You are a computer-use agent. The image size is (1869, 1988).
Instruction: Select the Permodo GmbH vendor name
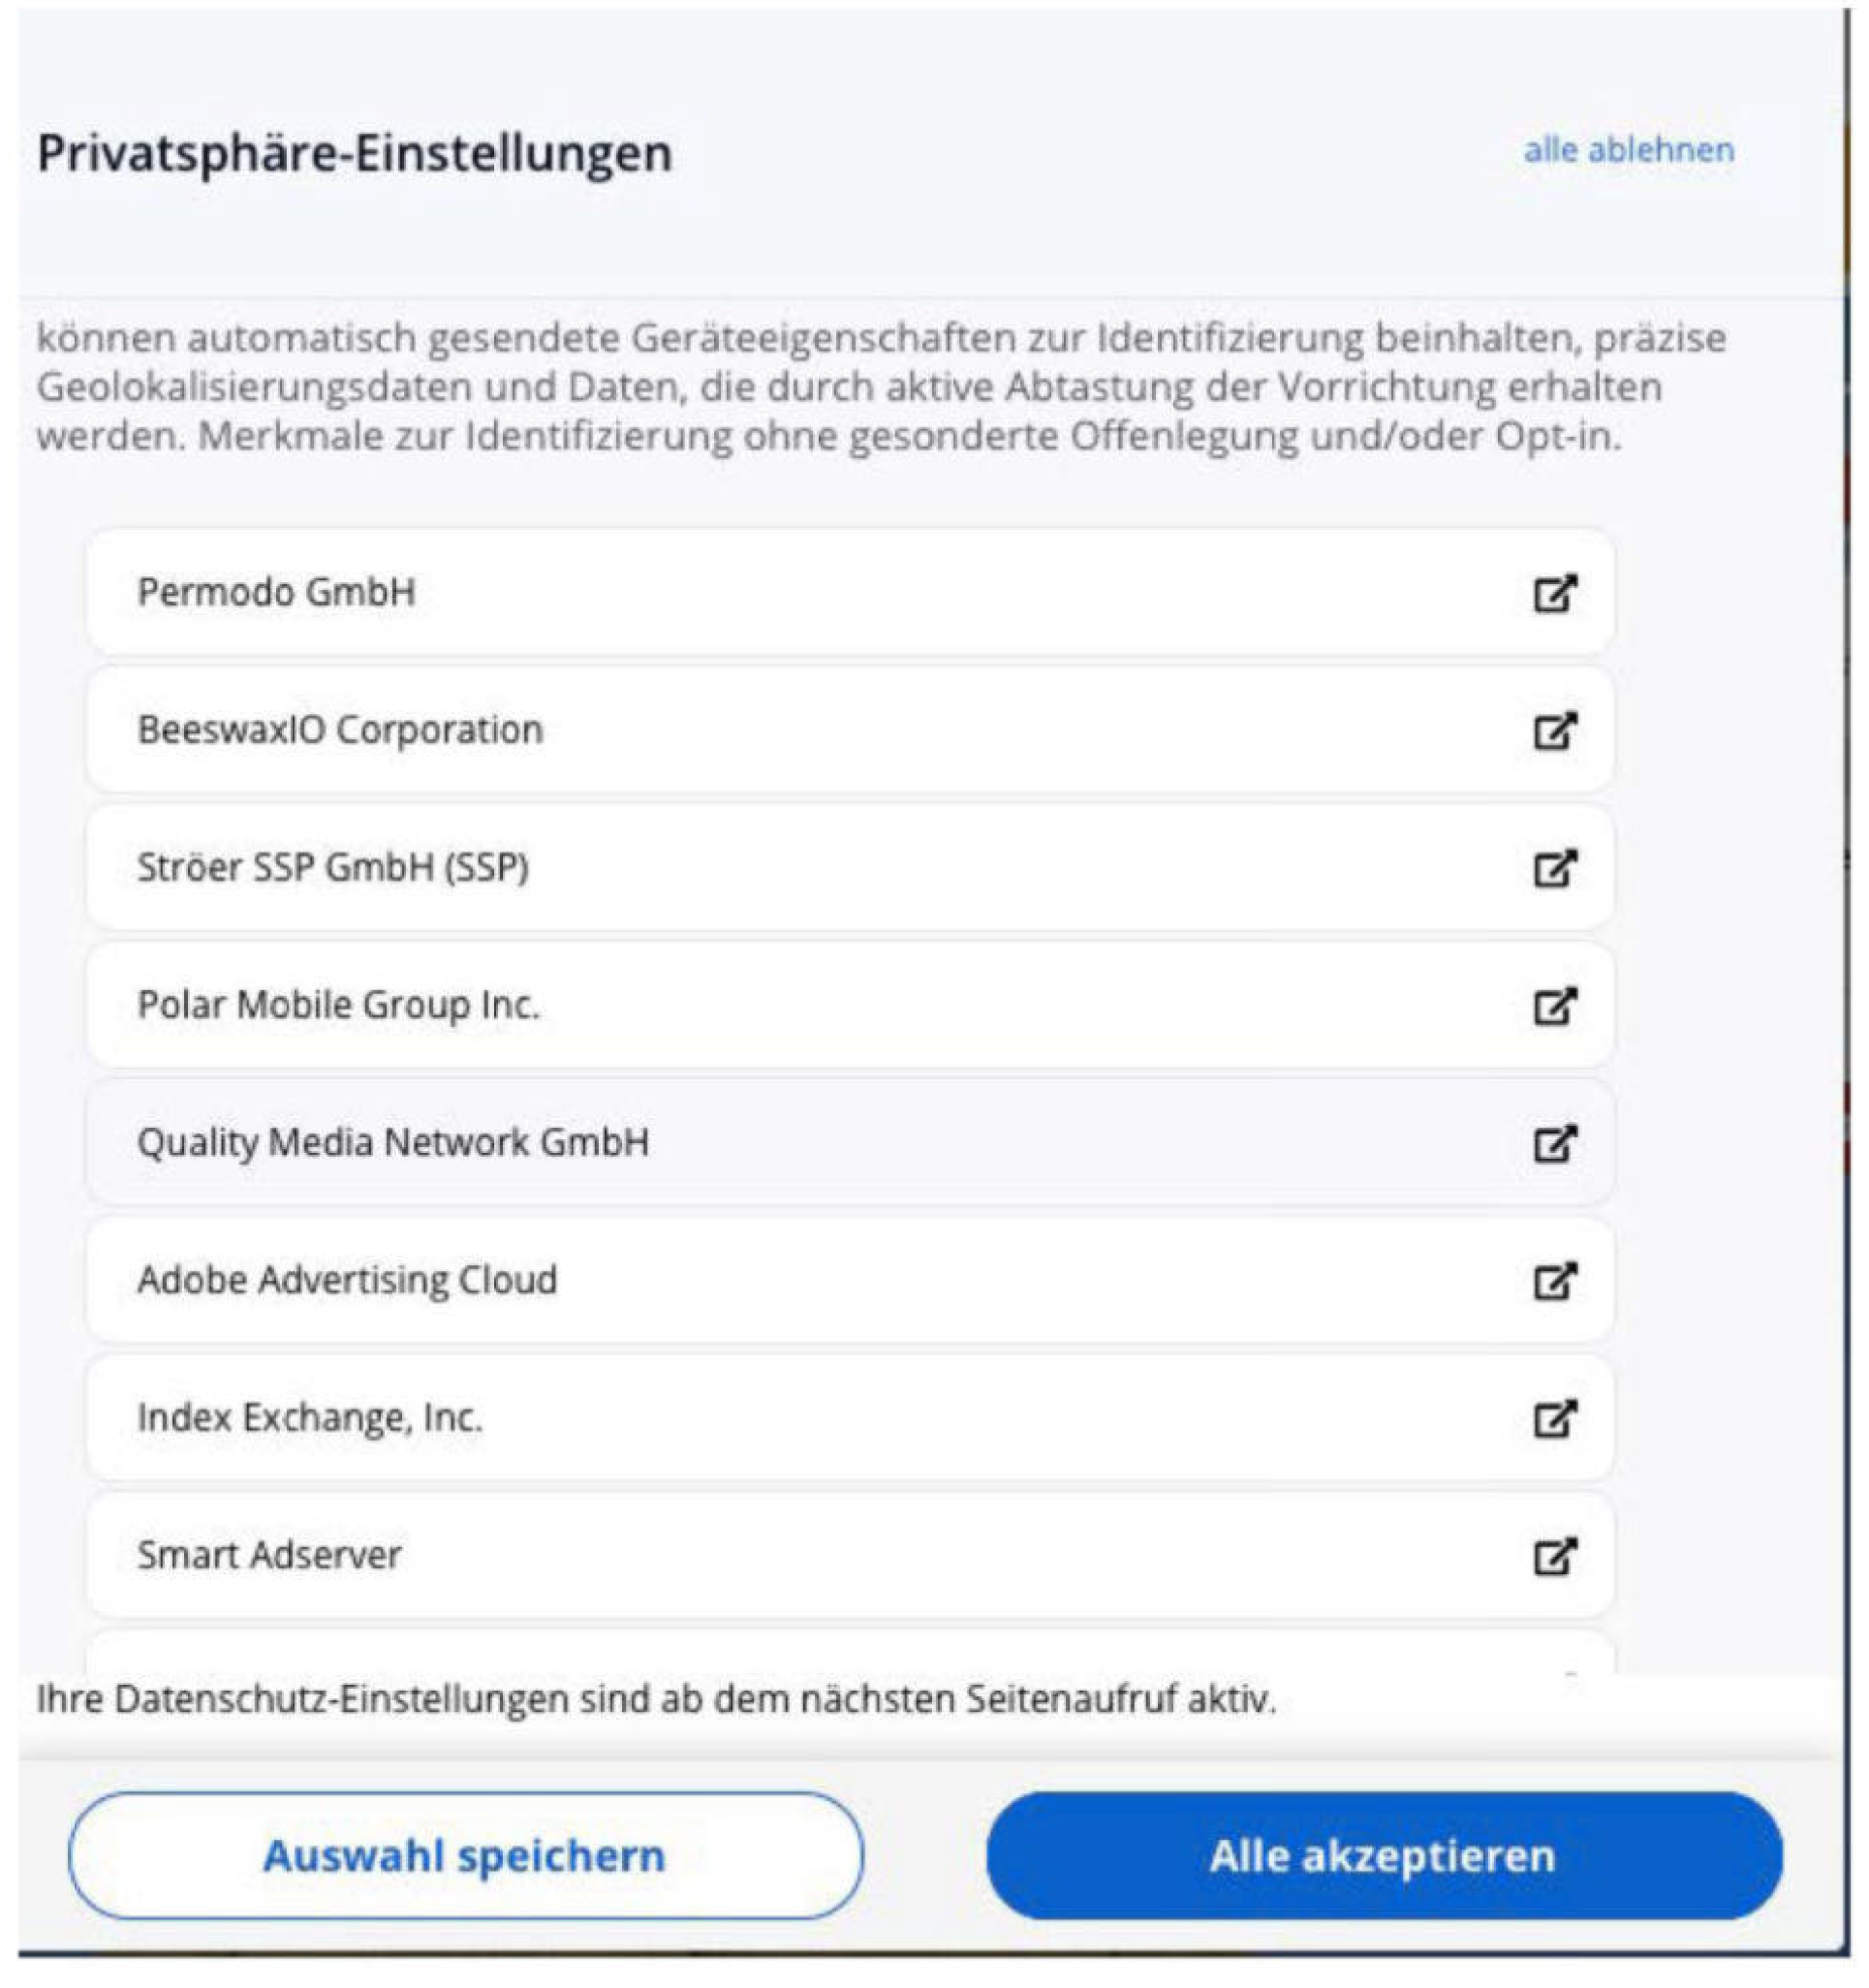[276, 592]
